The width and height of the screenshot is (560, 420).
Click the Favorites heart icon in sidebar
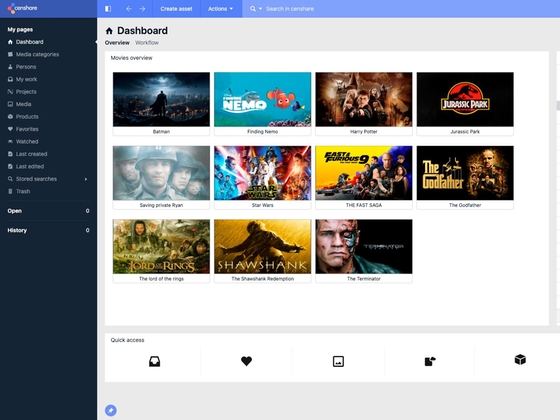tap(10, 129)
